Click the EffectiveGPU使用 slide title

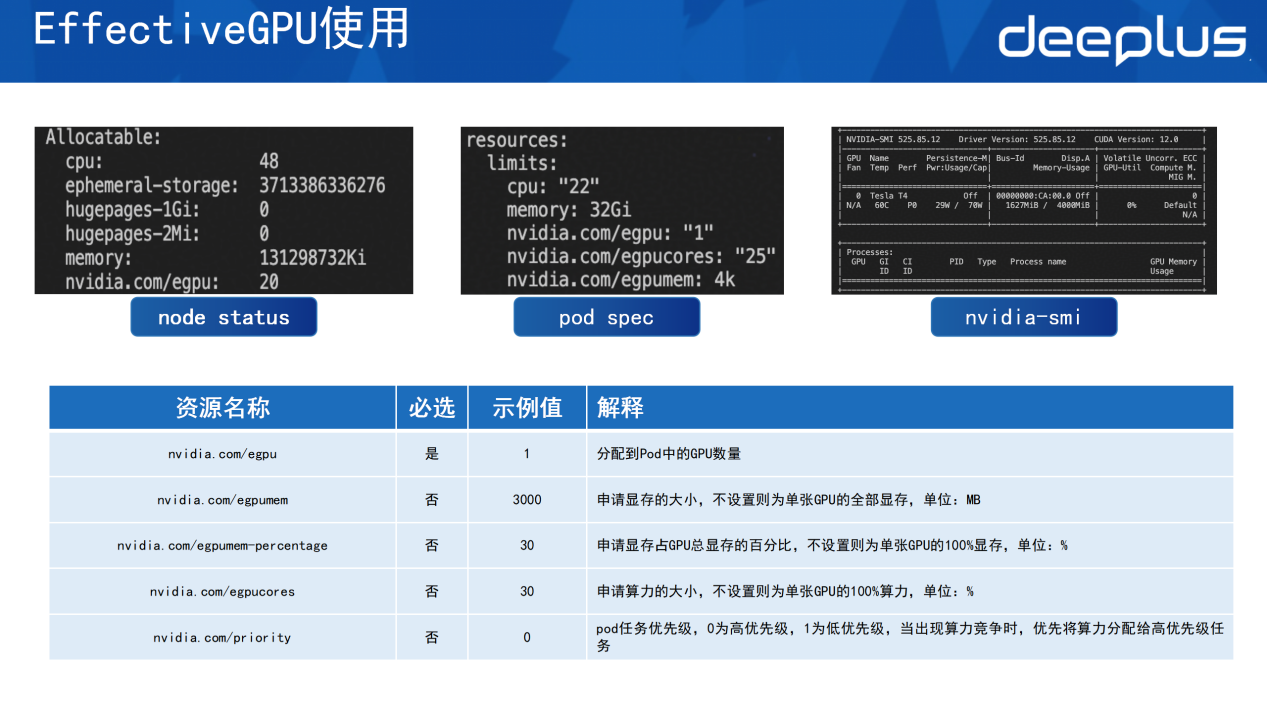221,30
